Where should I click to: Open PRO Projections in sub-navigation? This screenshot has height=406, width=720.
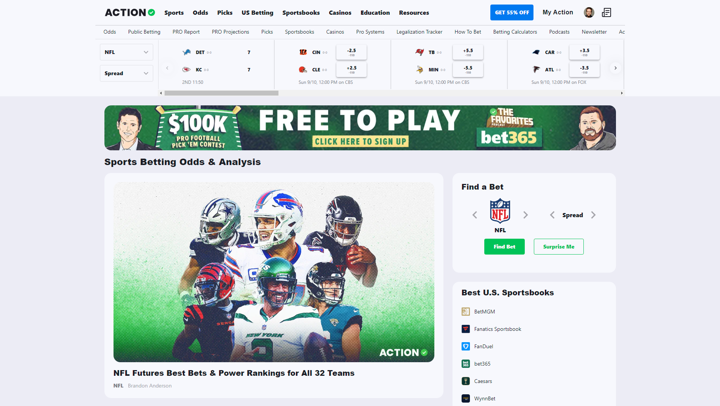pyautogui.click(x=230, y=32)
